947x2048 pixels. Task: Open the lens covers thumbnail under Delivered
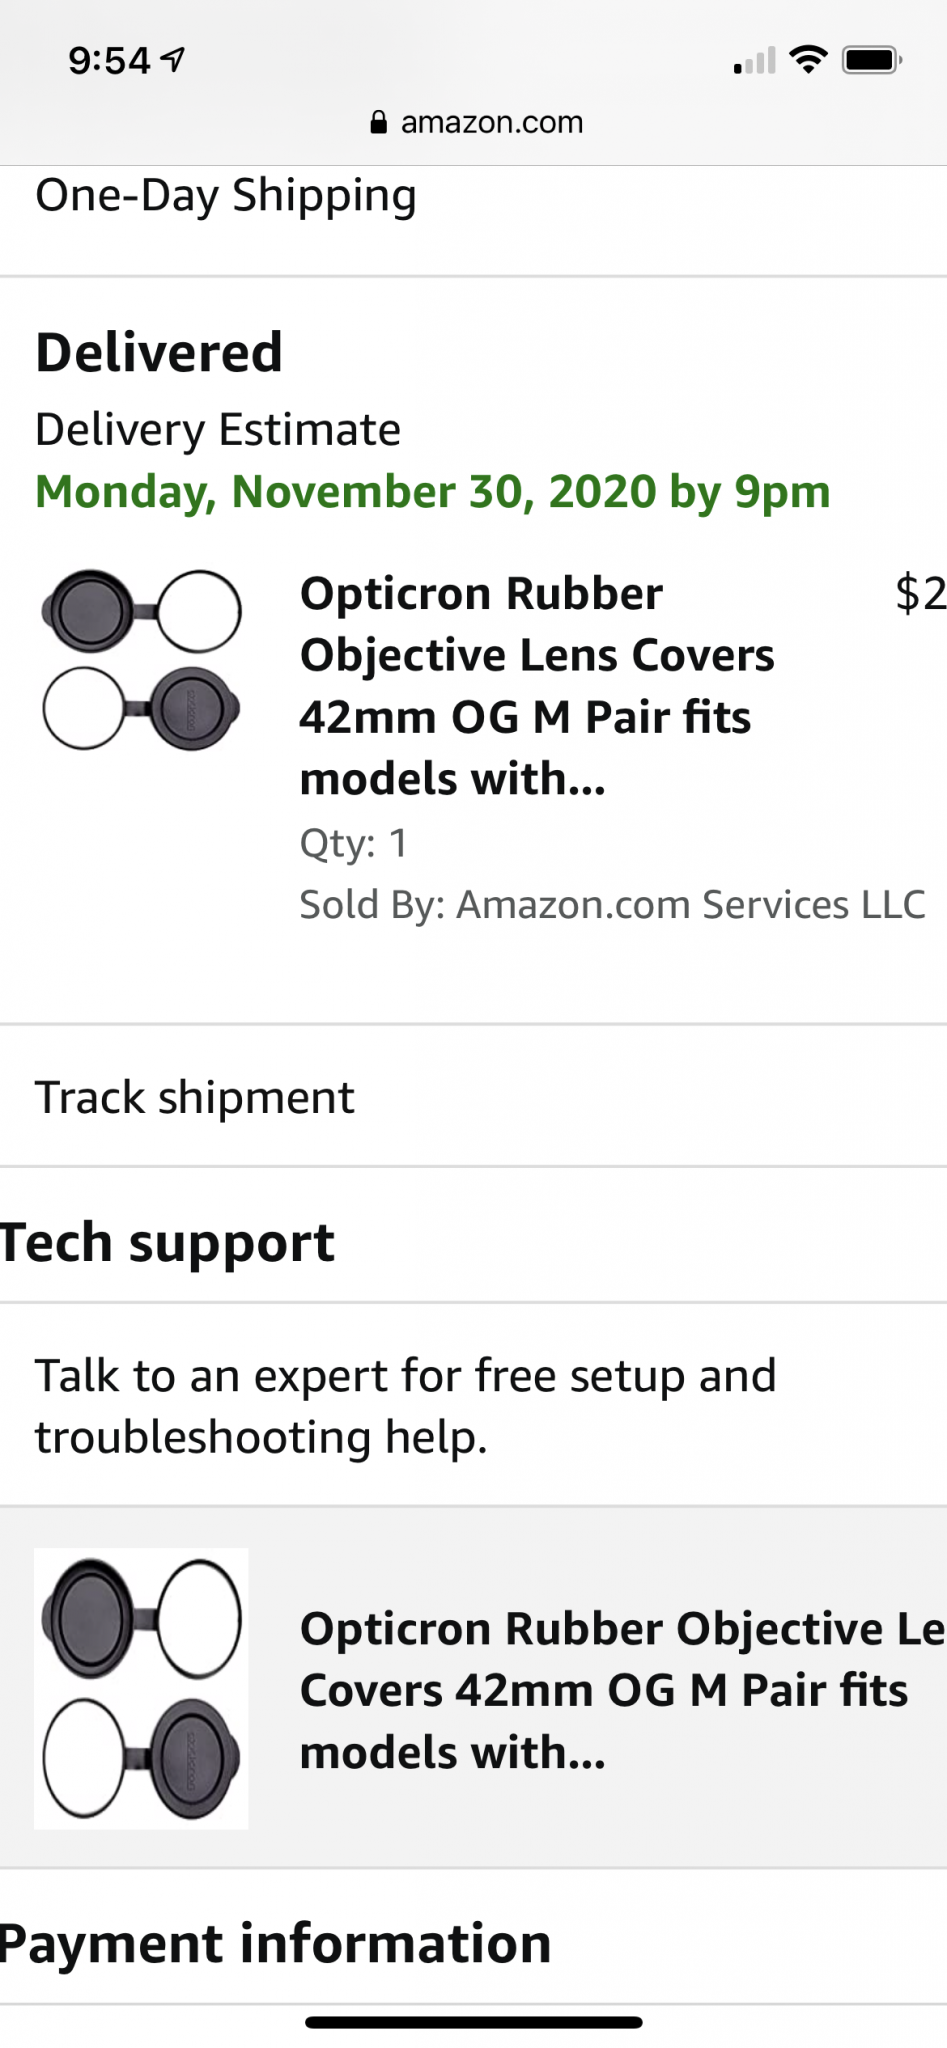tap(141, 660)
